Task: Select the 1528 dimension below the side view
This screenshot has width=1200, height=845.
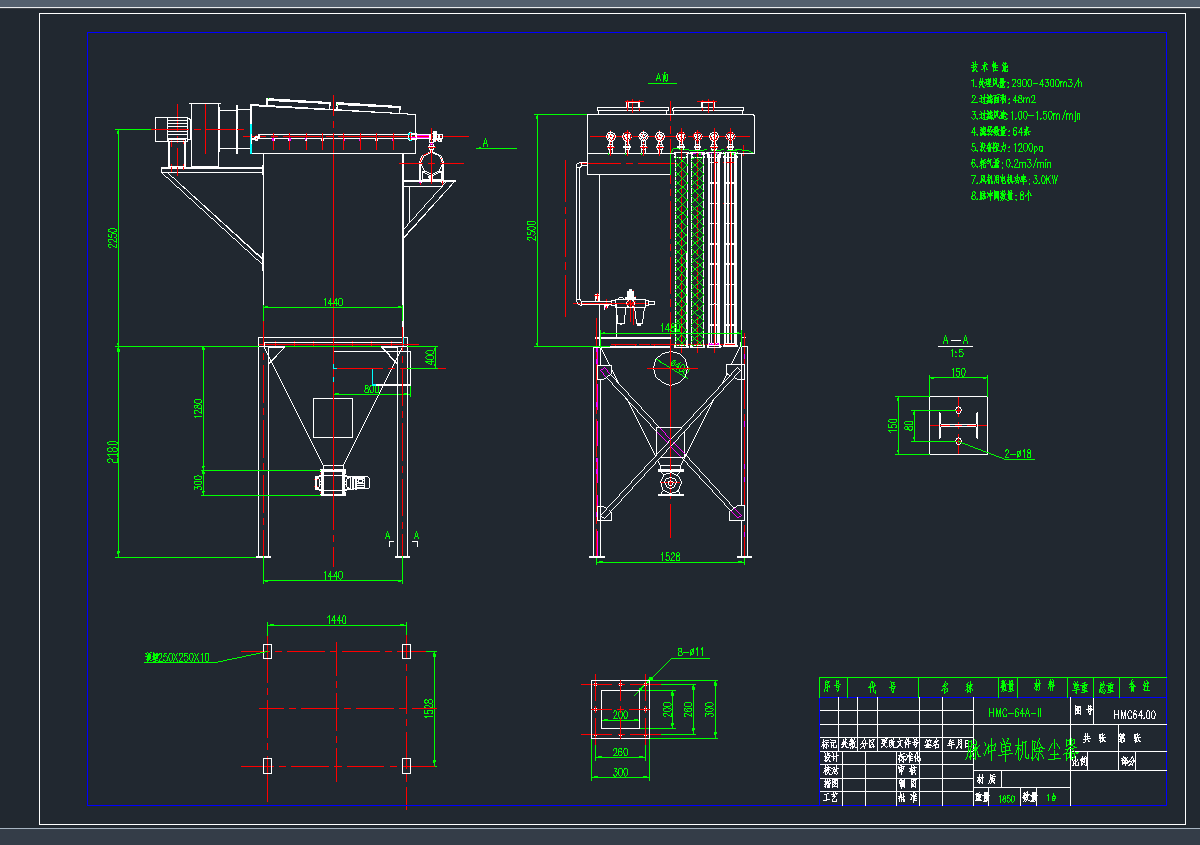Action: click(670, 558)
